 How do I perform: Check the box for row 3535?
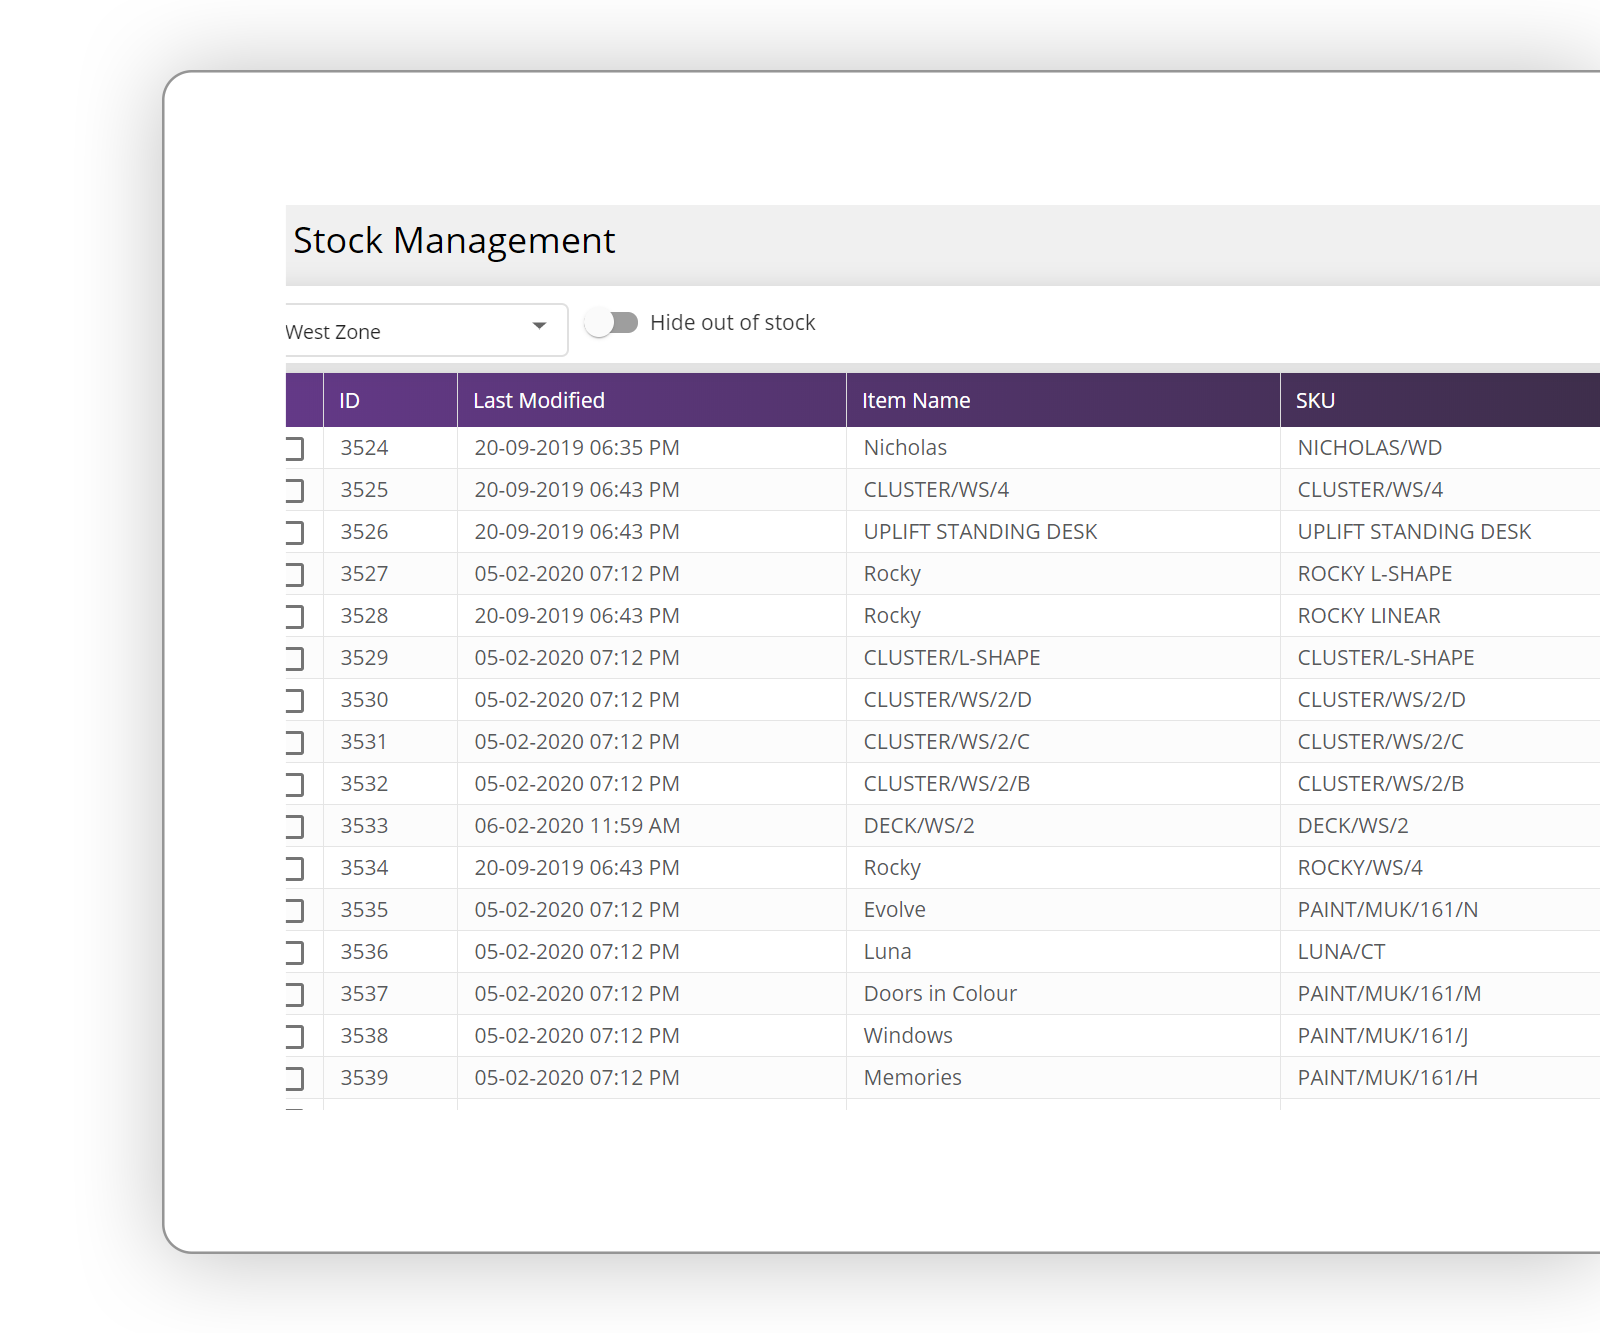294,910
